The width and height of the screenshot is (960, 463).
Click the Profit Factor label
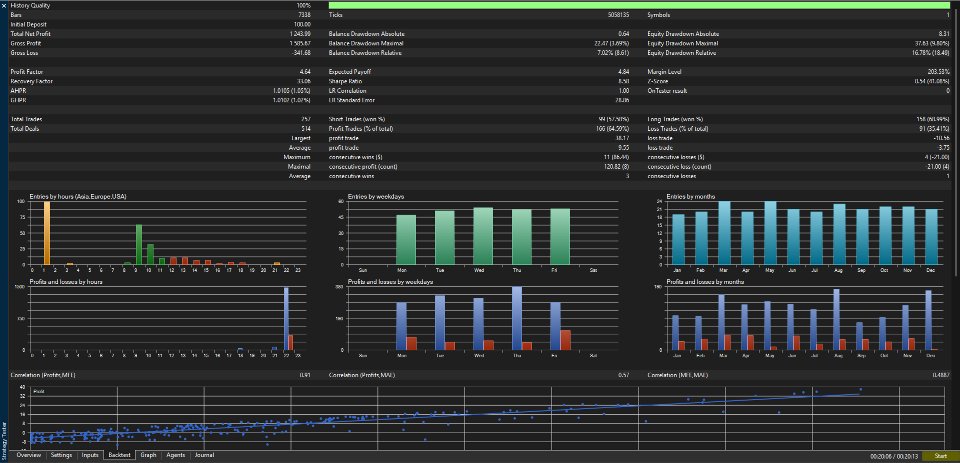(x=26, y=72)
